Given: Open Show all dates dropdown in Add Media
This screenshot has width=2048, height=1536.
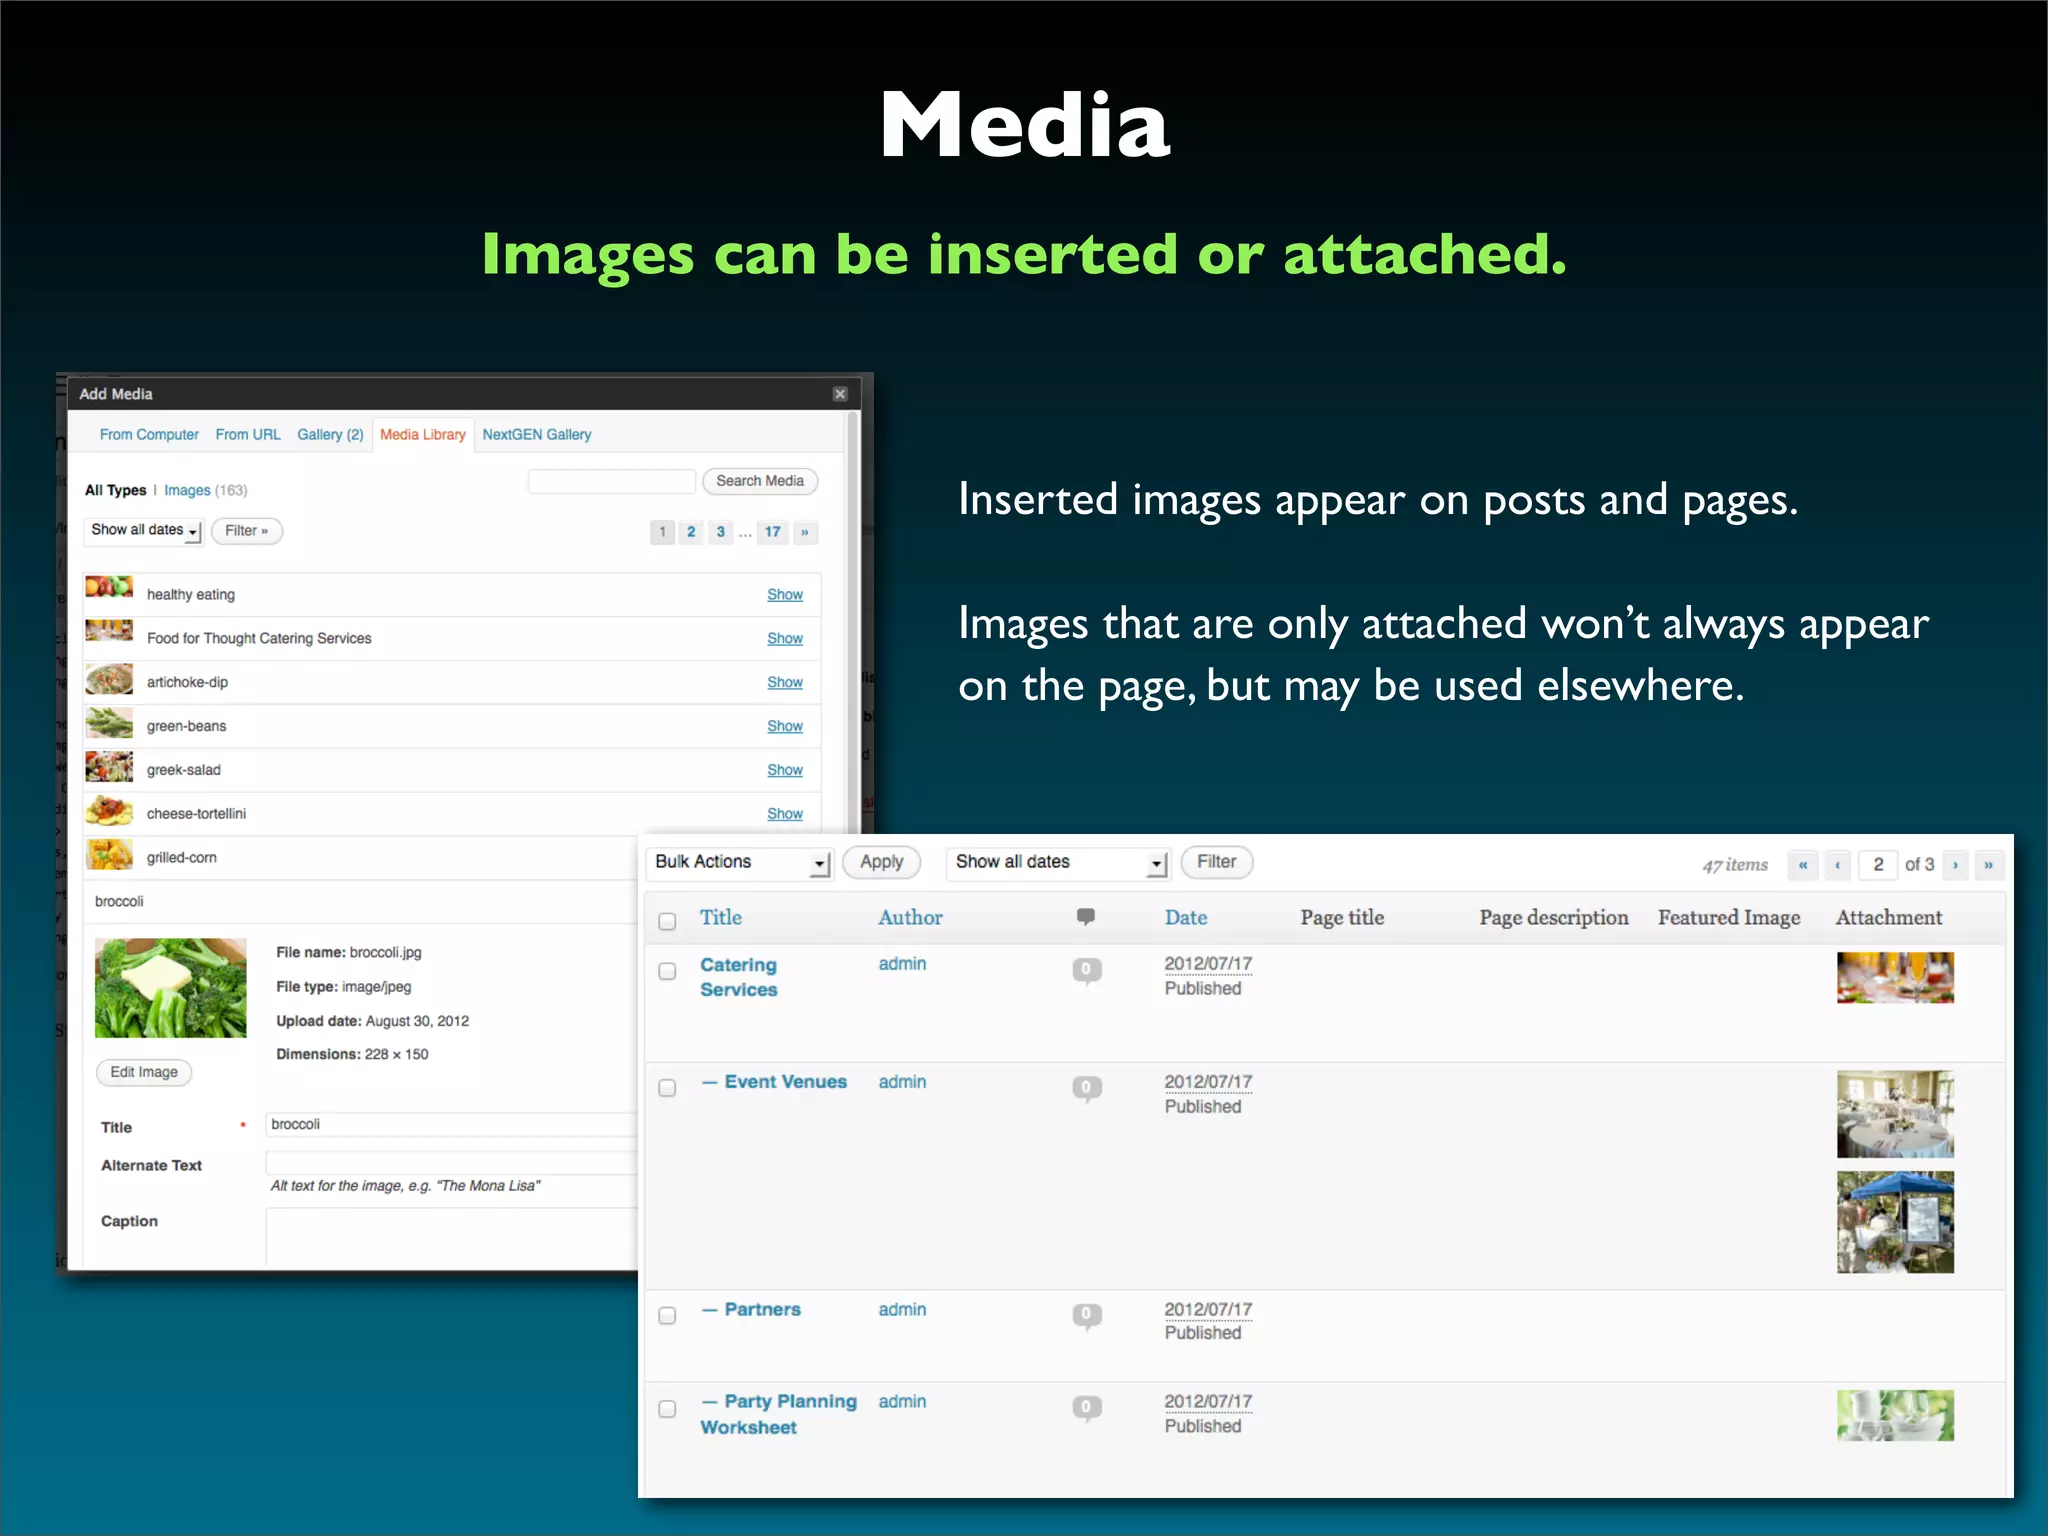Looking at the screenshot, I should 144,531.
